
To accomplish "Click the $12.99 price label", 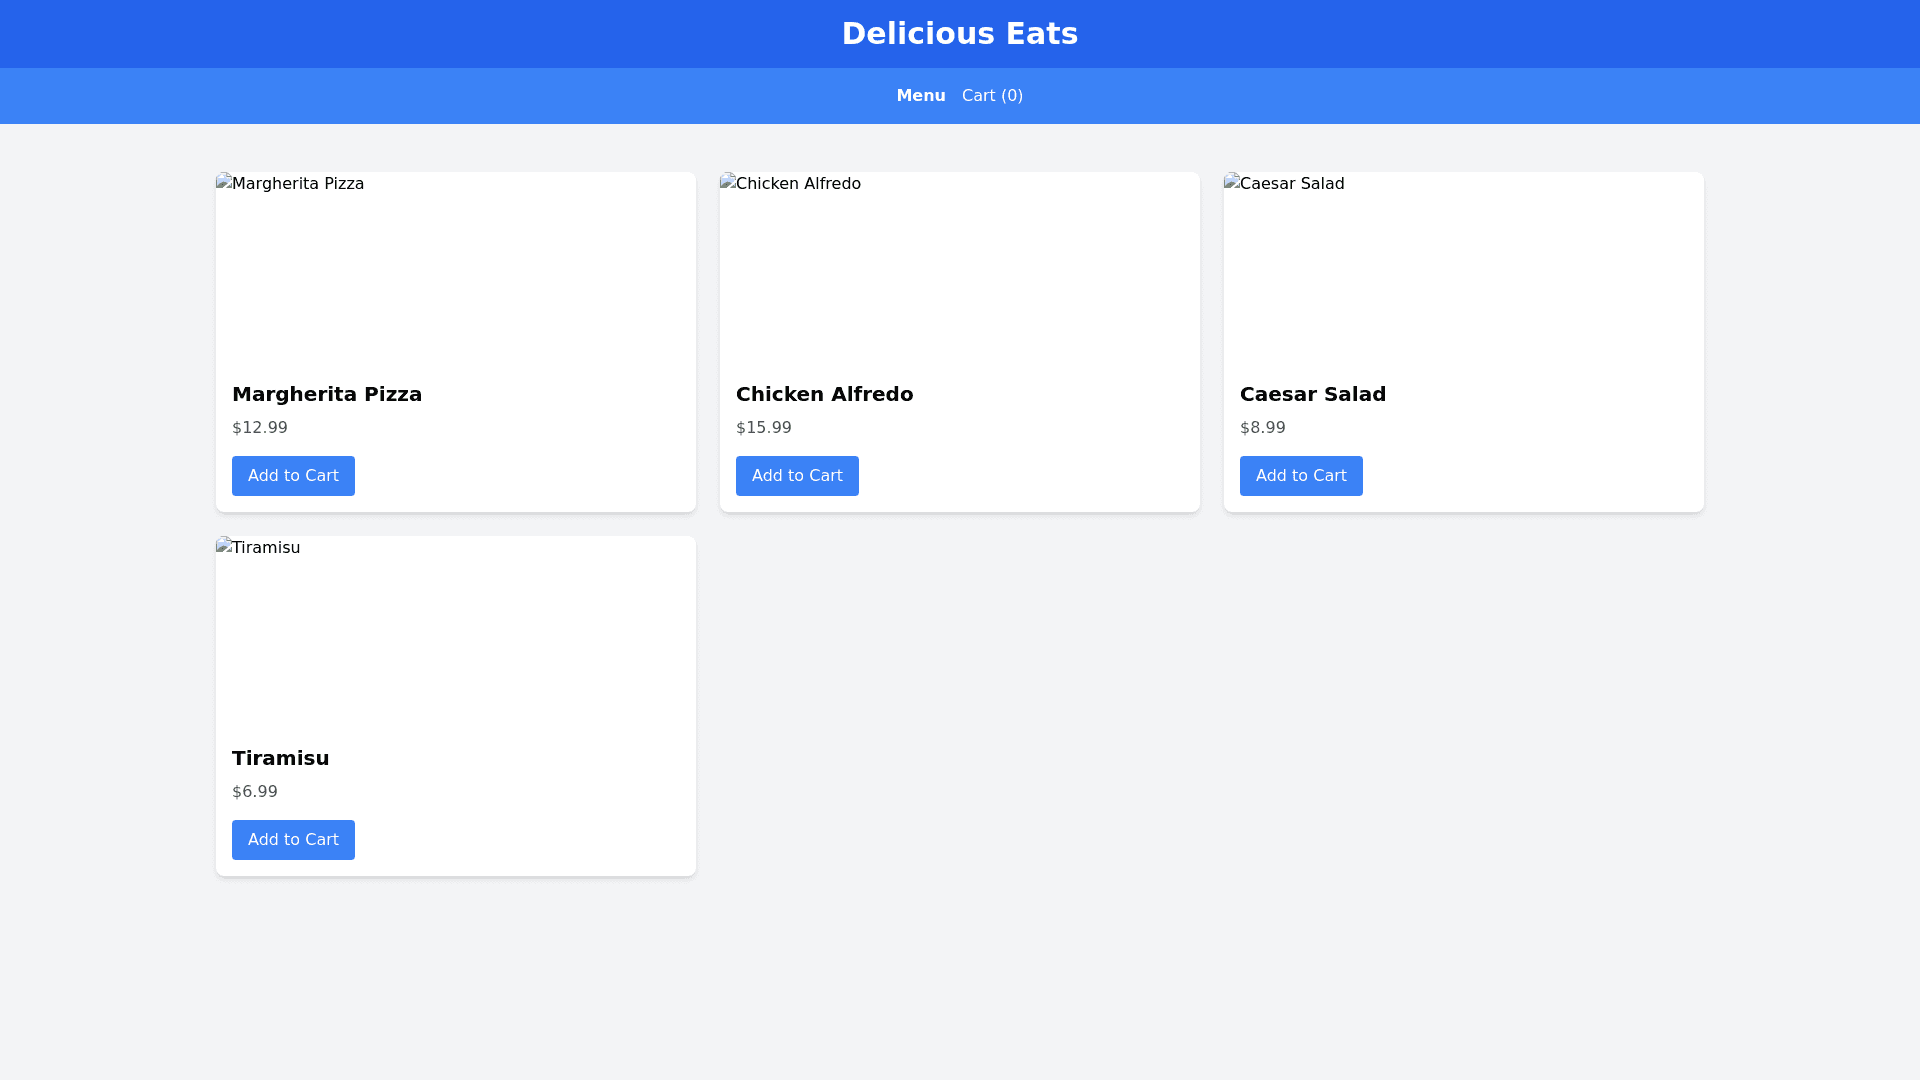I will tap(260, 428).
